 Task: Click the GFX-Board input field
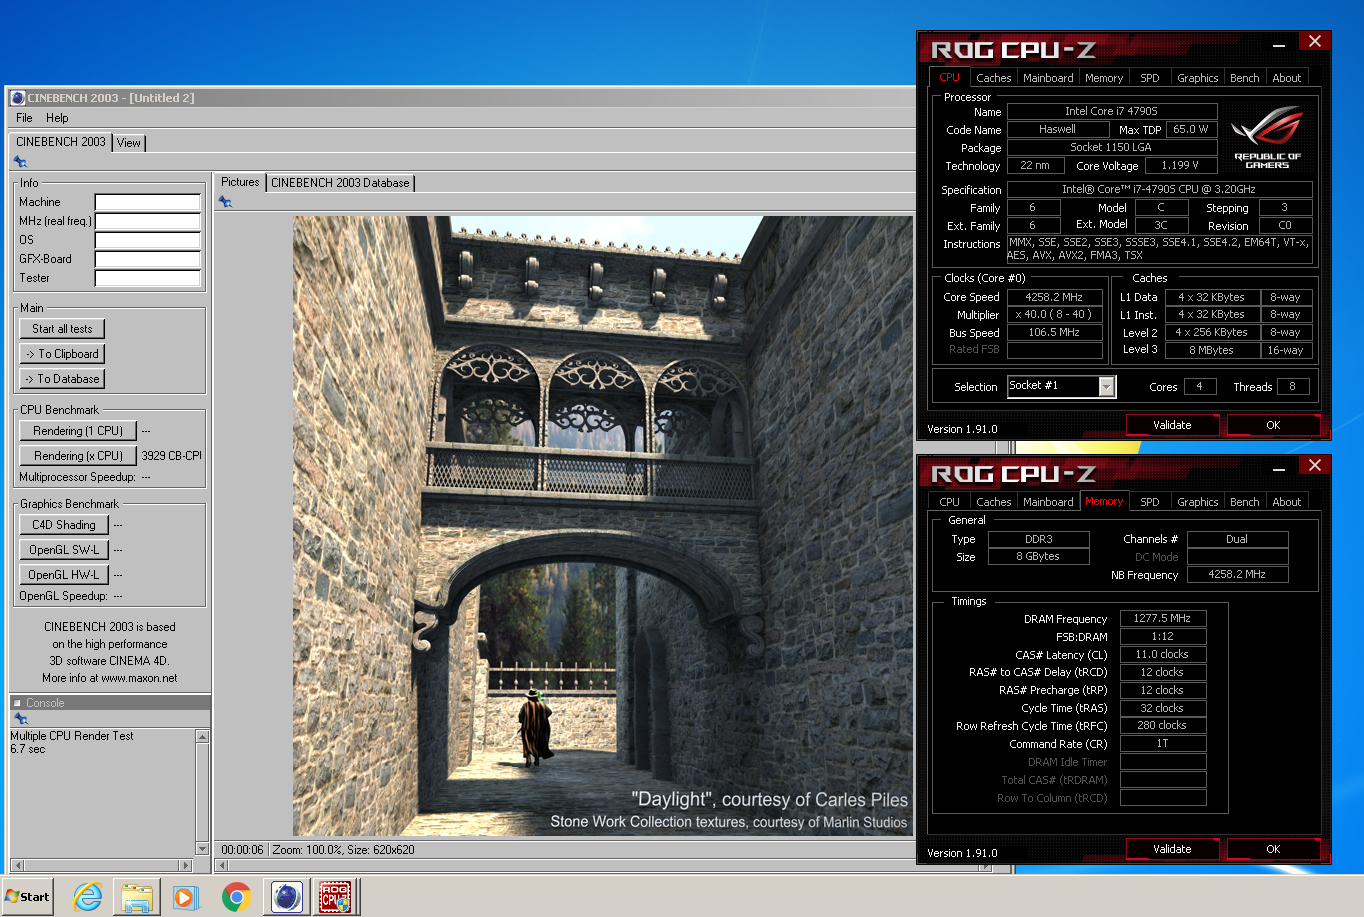[148, 259]
